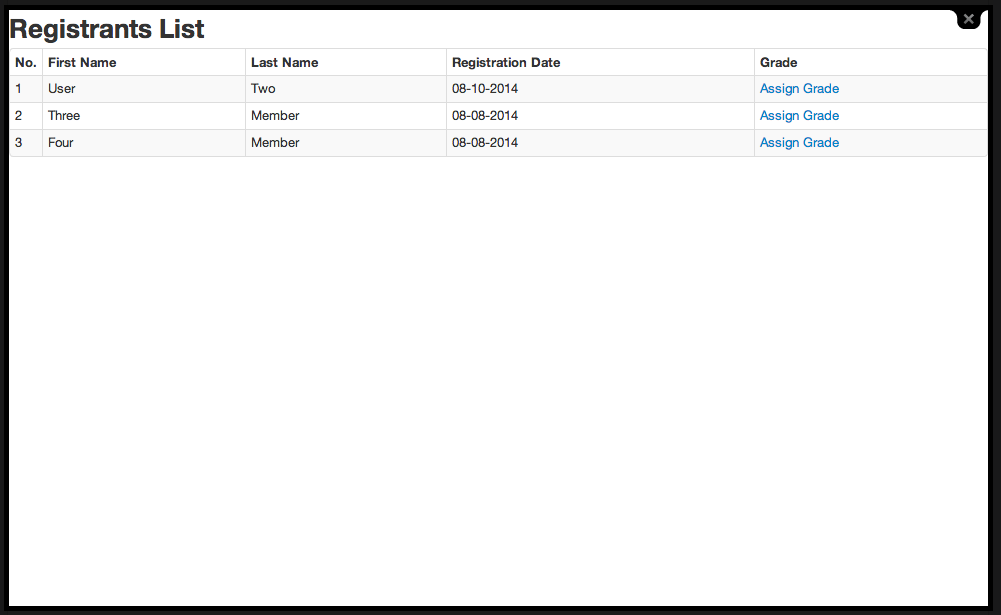This screenshot has width=1001, height=615.
Task: Select first name cell 'Three'
Action: tap(64, 116)
